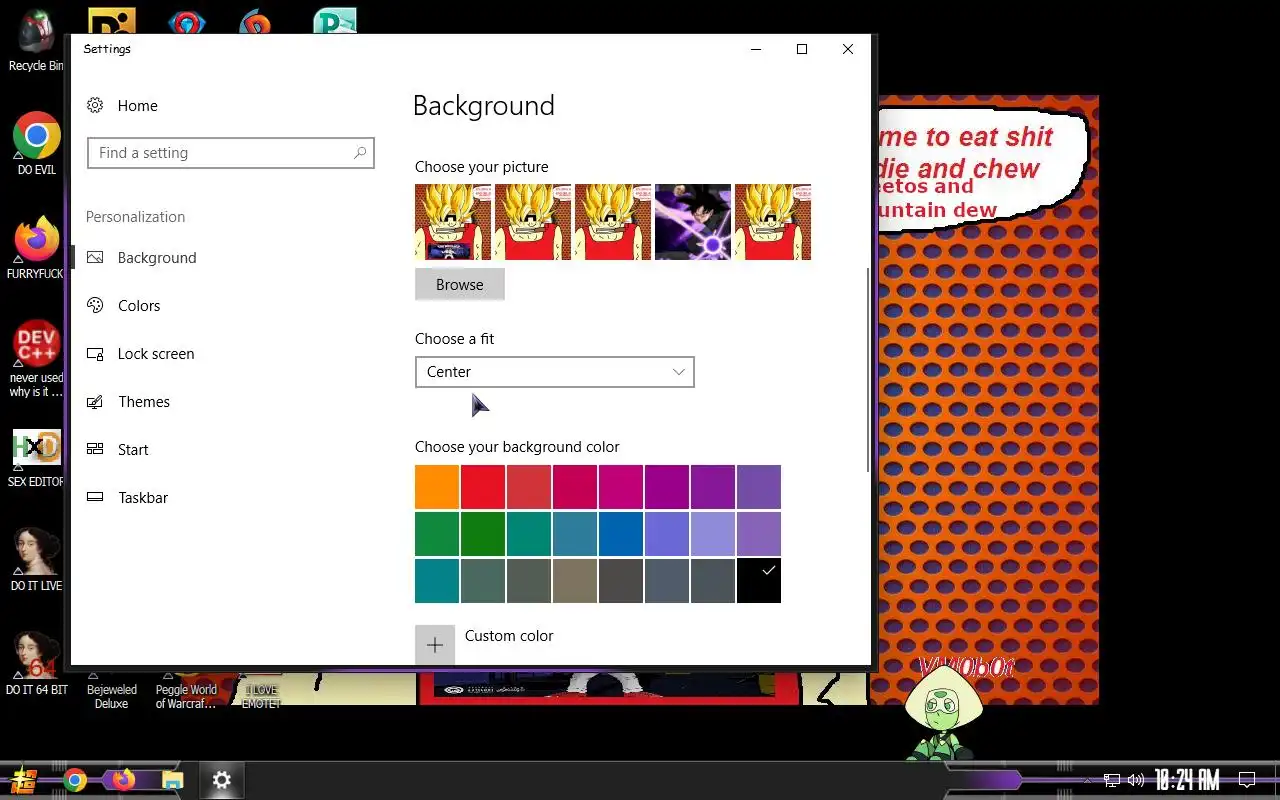Click the Browse button

460,285
